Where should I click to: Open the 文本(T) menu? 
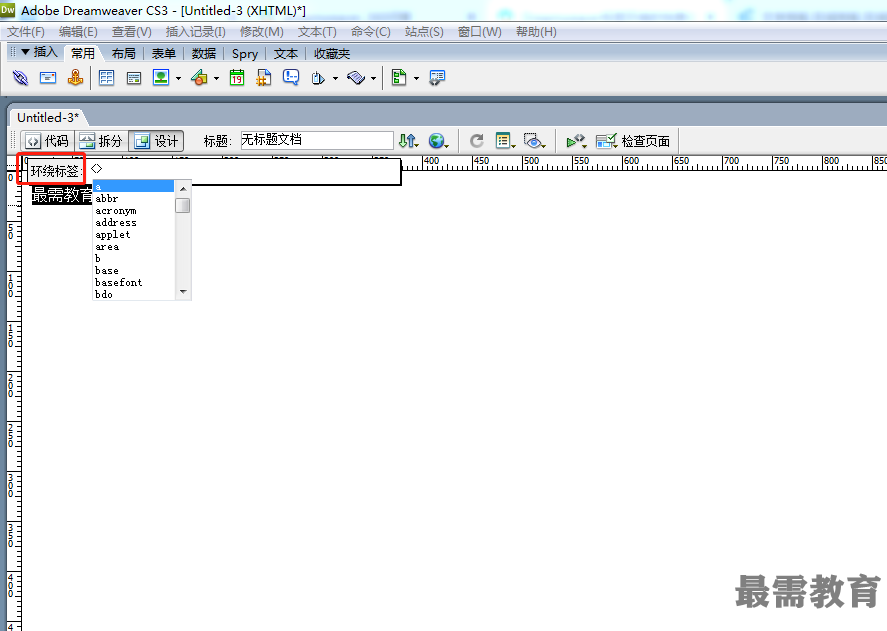pyautogui.click(x=317, y=32)
